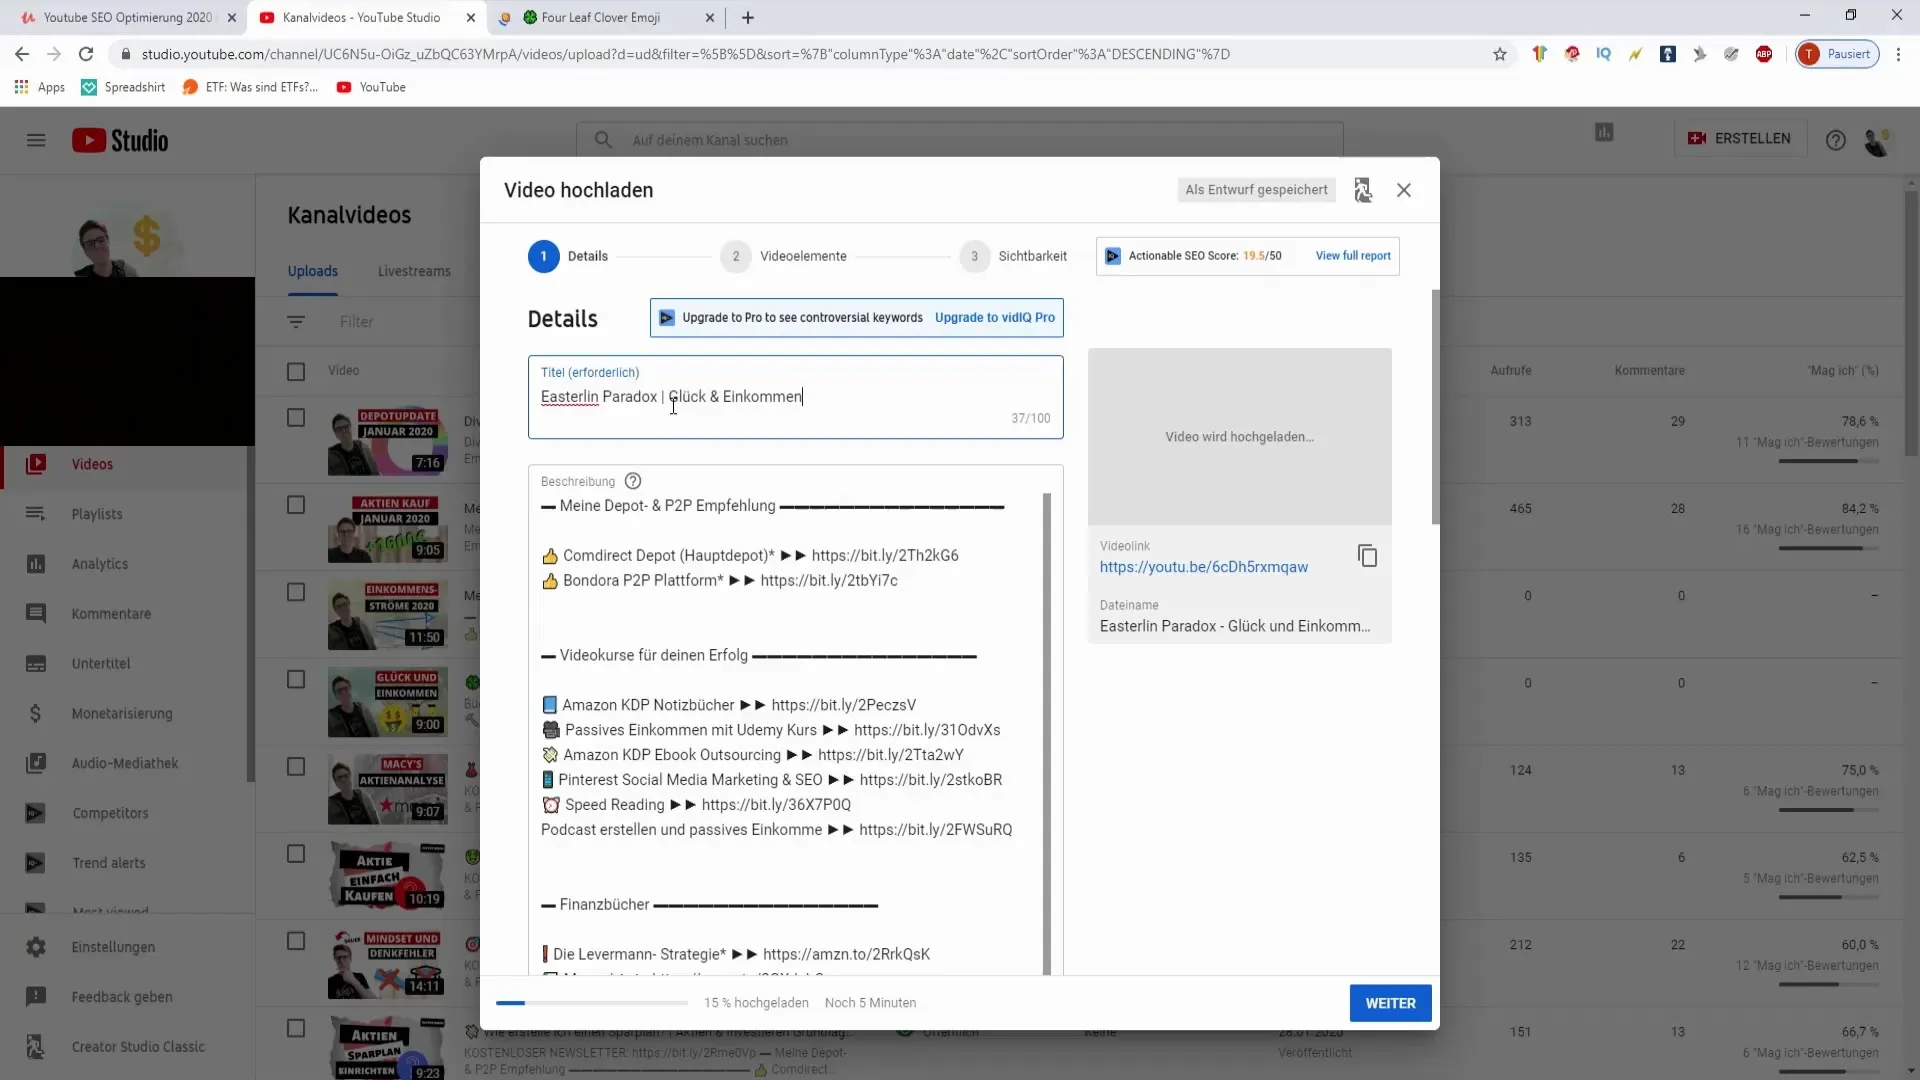The image size is (1920, 1080).
Task: Open Monetarisierung in the sidebar
Action: [122, 714]
